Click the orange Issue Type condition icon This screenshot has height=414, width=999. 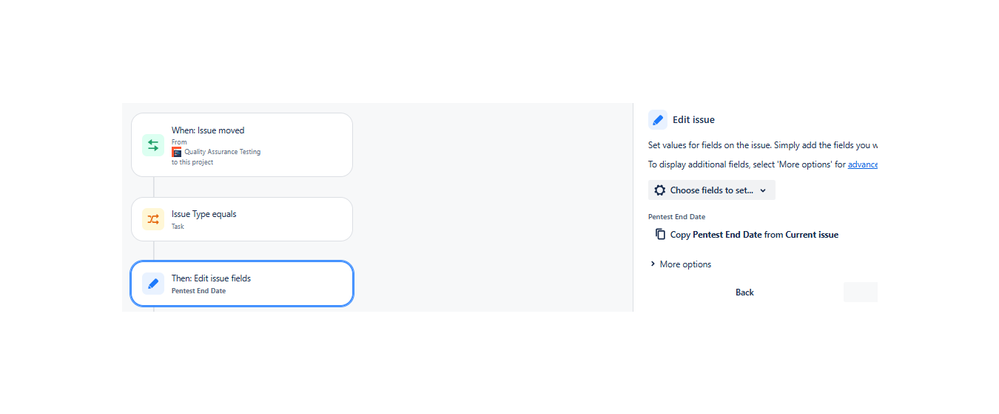point(153,220)
